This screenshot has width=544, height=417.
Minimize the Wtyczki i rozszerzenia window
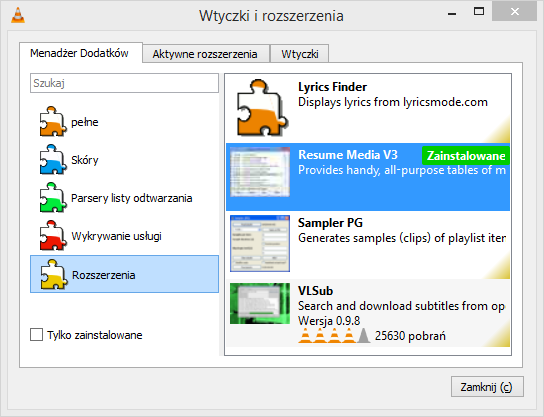[x=452, y=13]
